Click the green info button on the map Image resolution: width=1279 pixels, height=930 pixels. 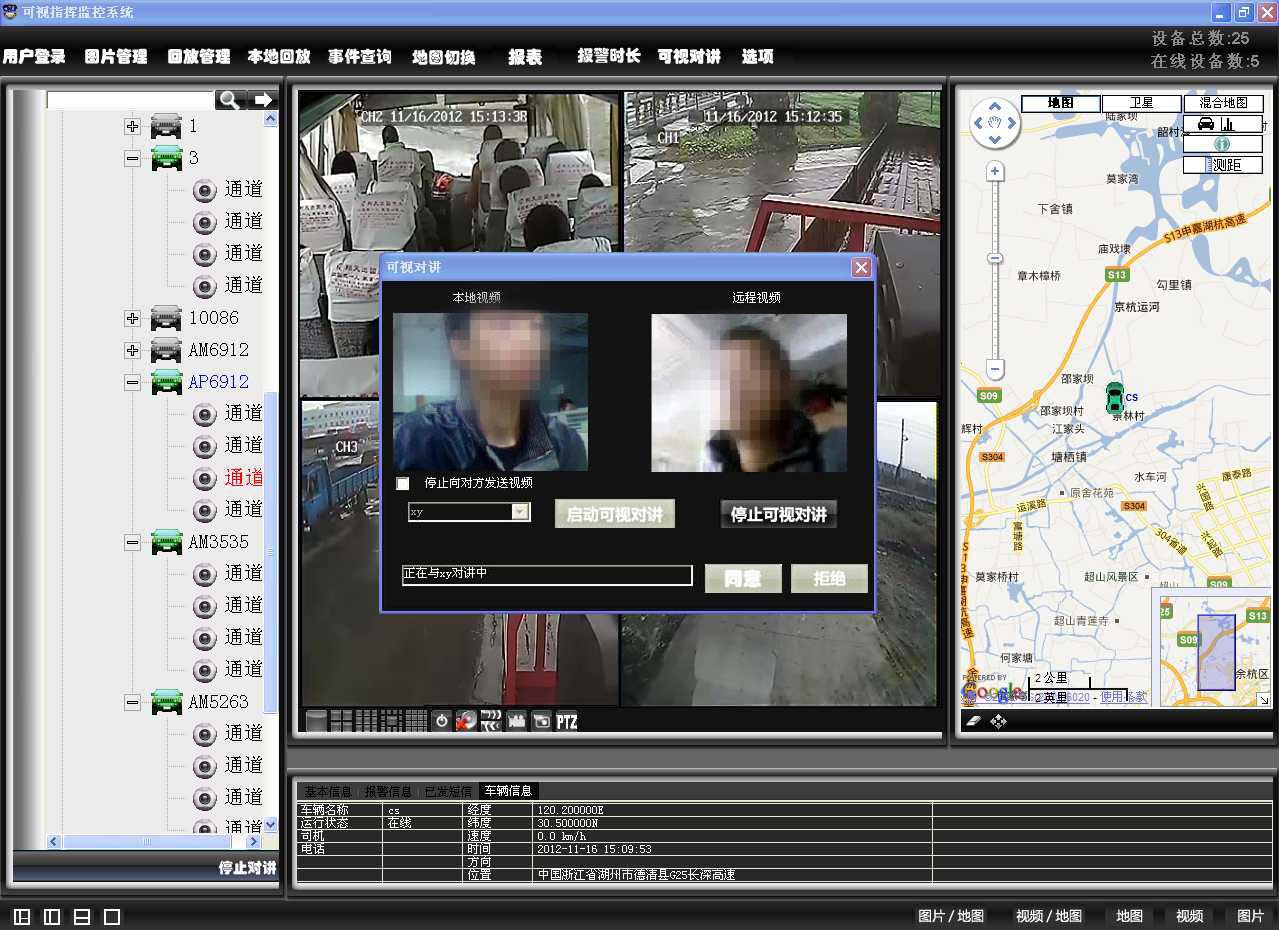click(1223, 144)
